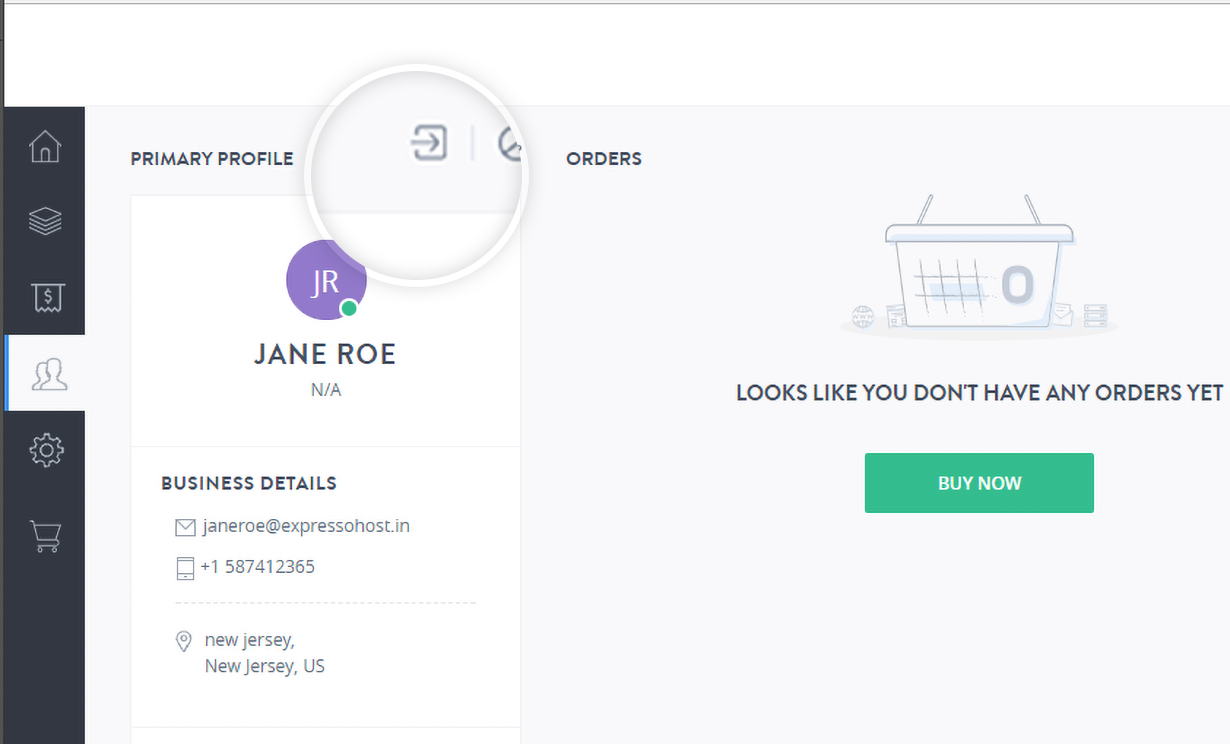This screenshot has width=1230, height=744.
Task: Open the Home dashboard in sidebar
Action: [45, 146]
